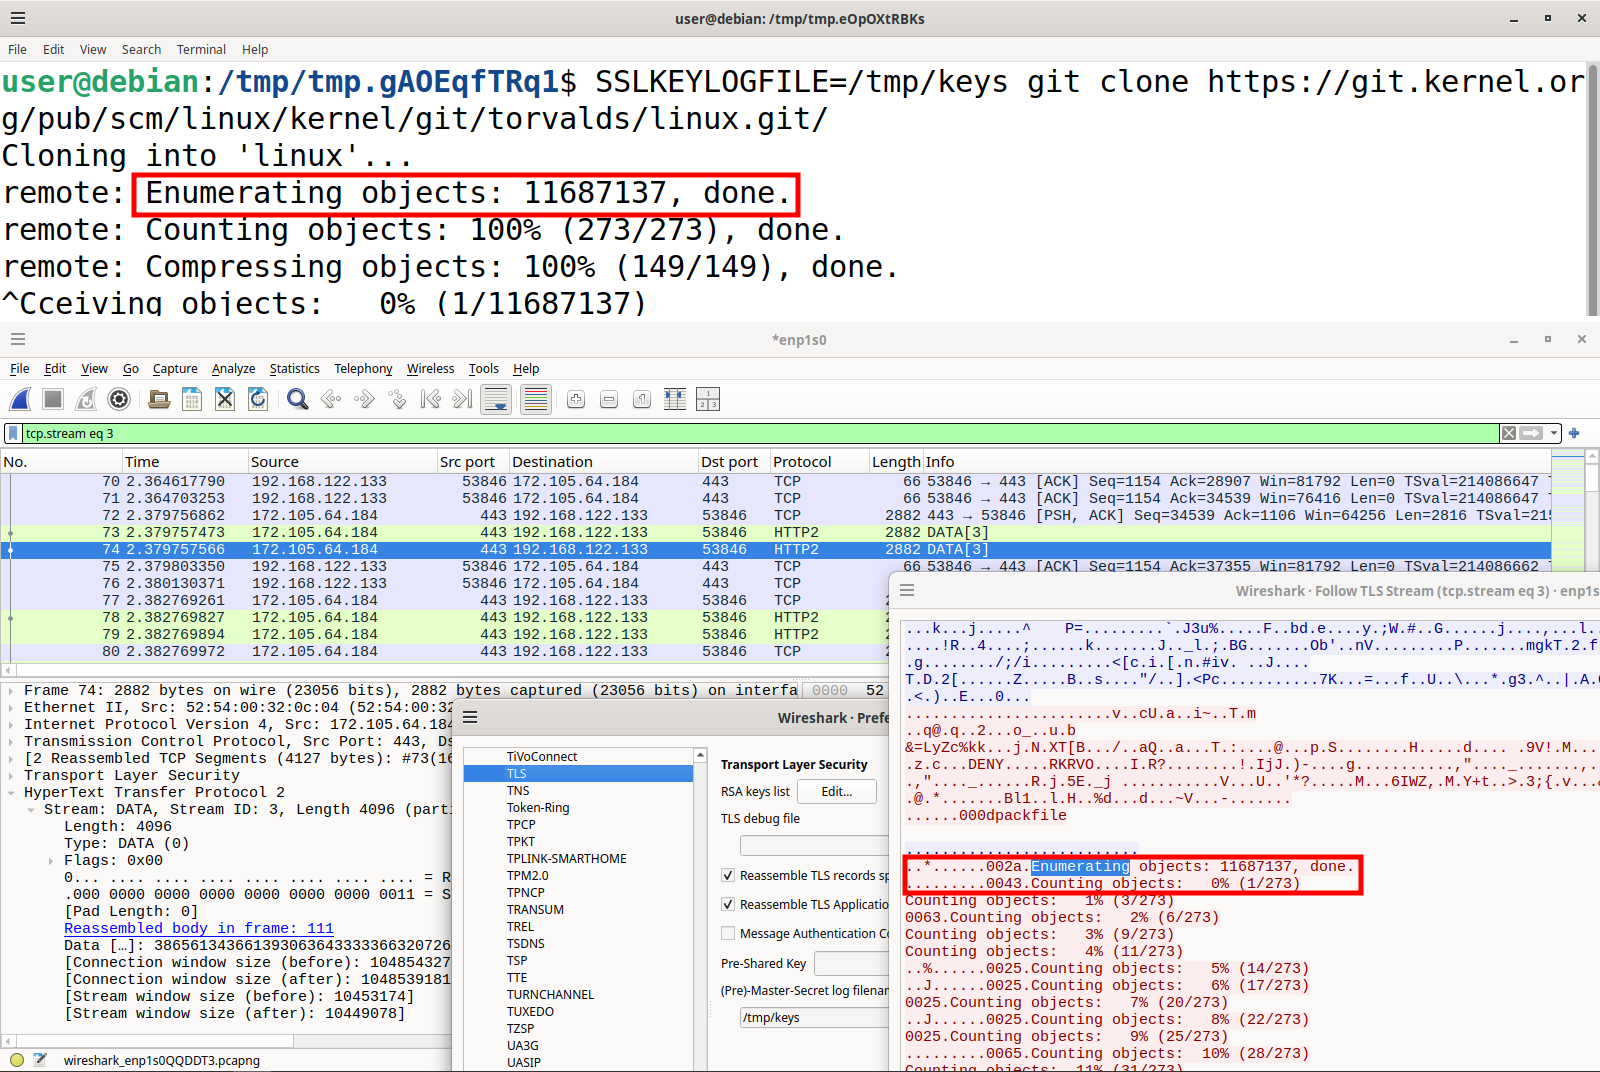The height and width of the screenshot is (1072, 1600).
Task: Jump to the first packet
Action: [430, 400]
